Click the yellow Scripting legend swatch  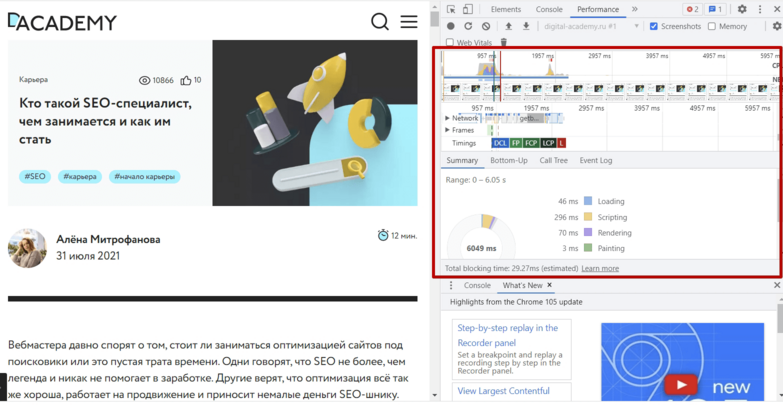588,217
